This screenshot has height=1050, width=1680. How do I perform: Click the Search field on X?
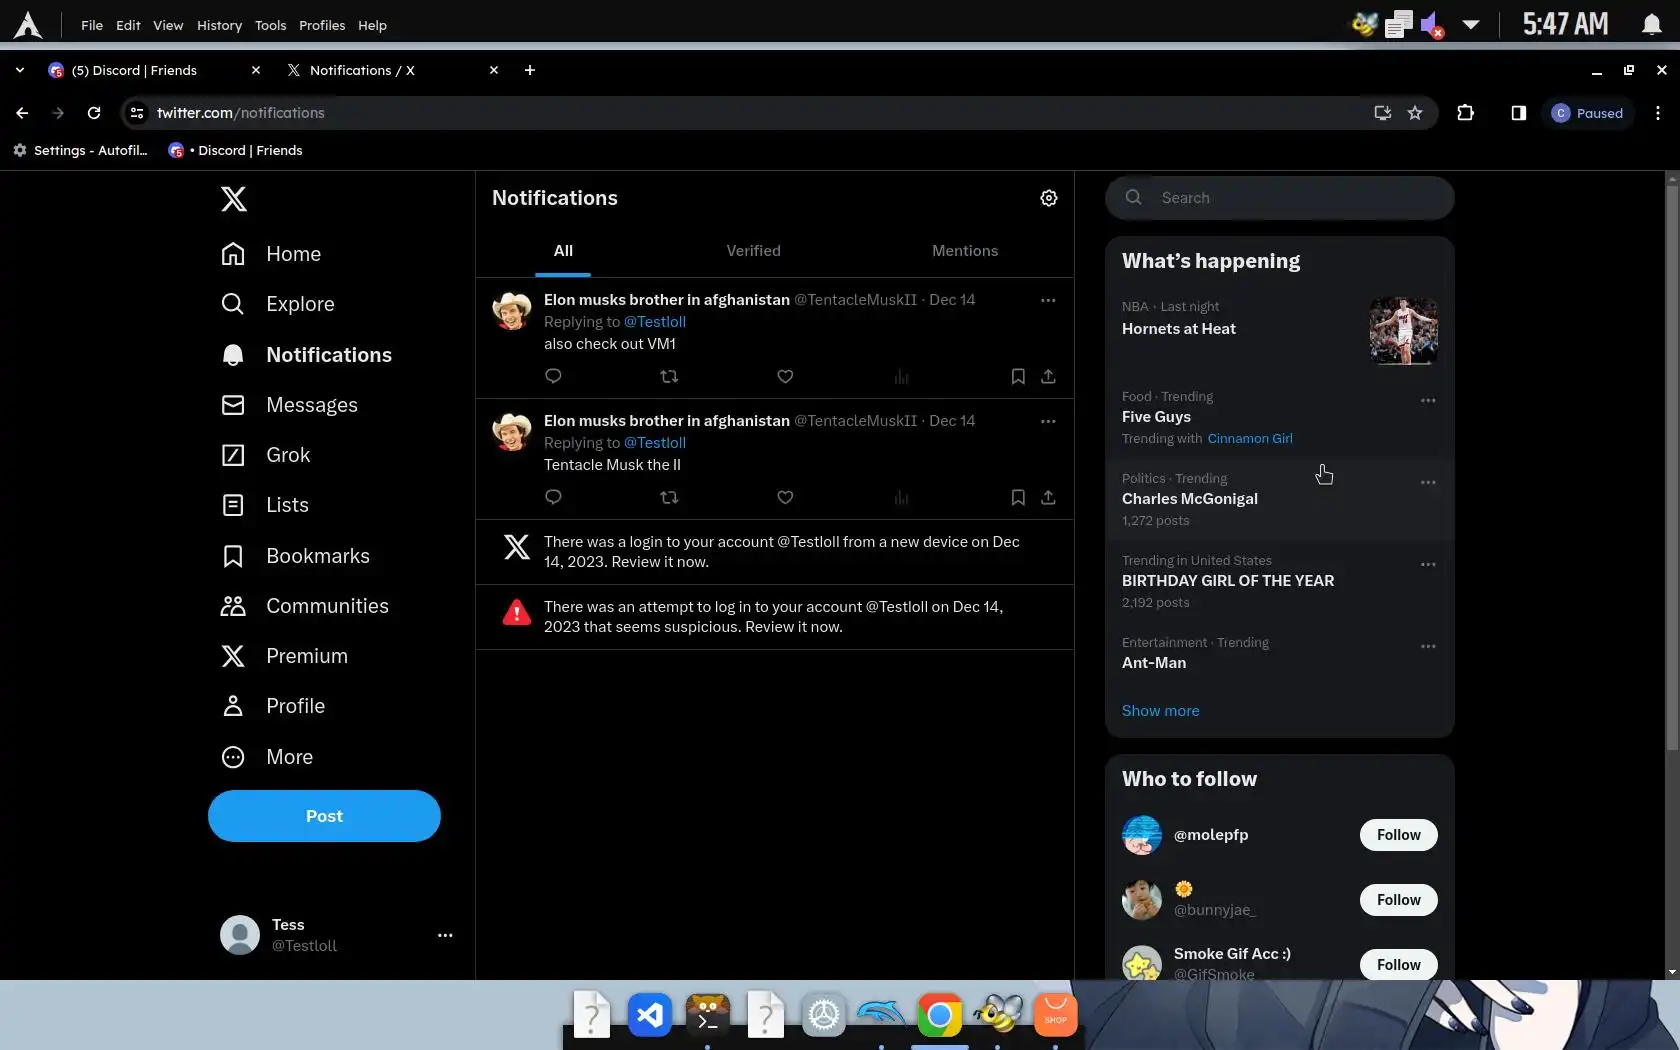tap(1280, 198)
